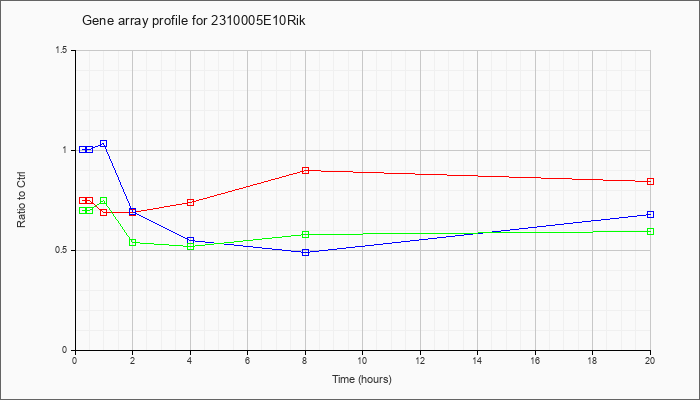Click the green data point at 2 hours

(x=133, y=242)
